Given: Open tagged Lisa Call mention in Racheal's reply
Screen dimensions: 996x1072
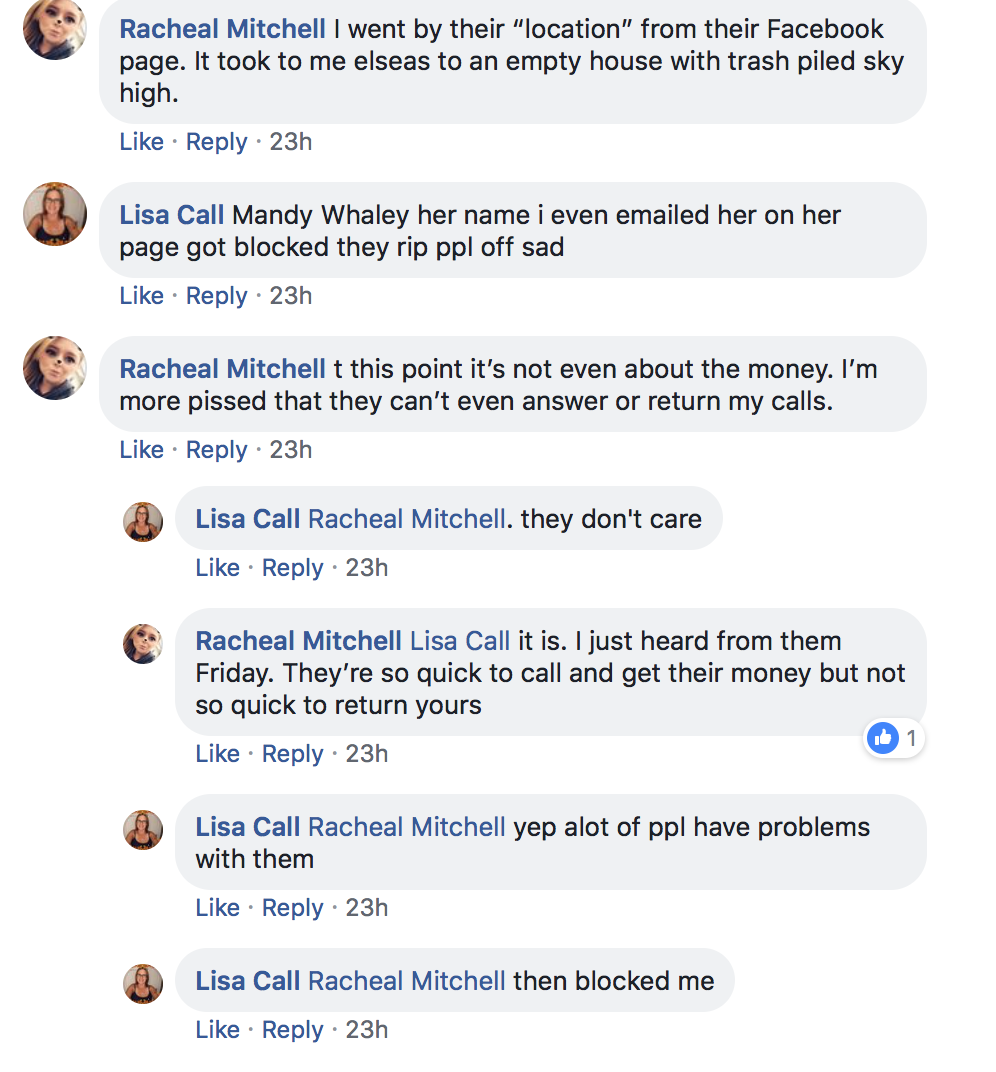Looking at the screenshot, I should tap(460, 641).
